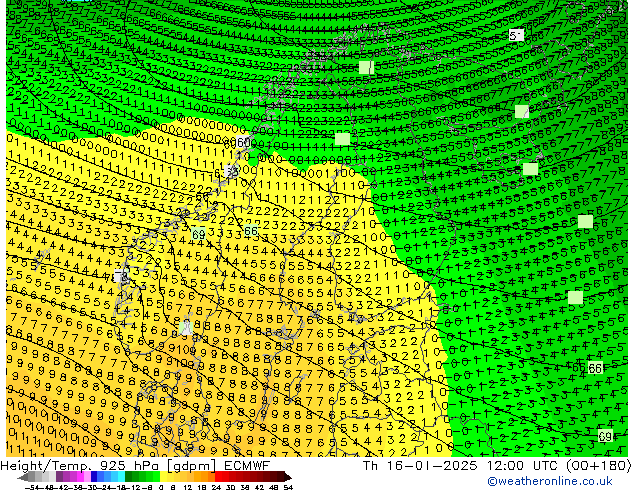The width and height of the screenshot is (634, 490).
Task: Click the dark right arrow end of the color scale
Action: (287, 477)
